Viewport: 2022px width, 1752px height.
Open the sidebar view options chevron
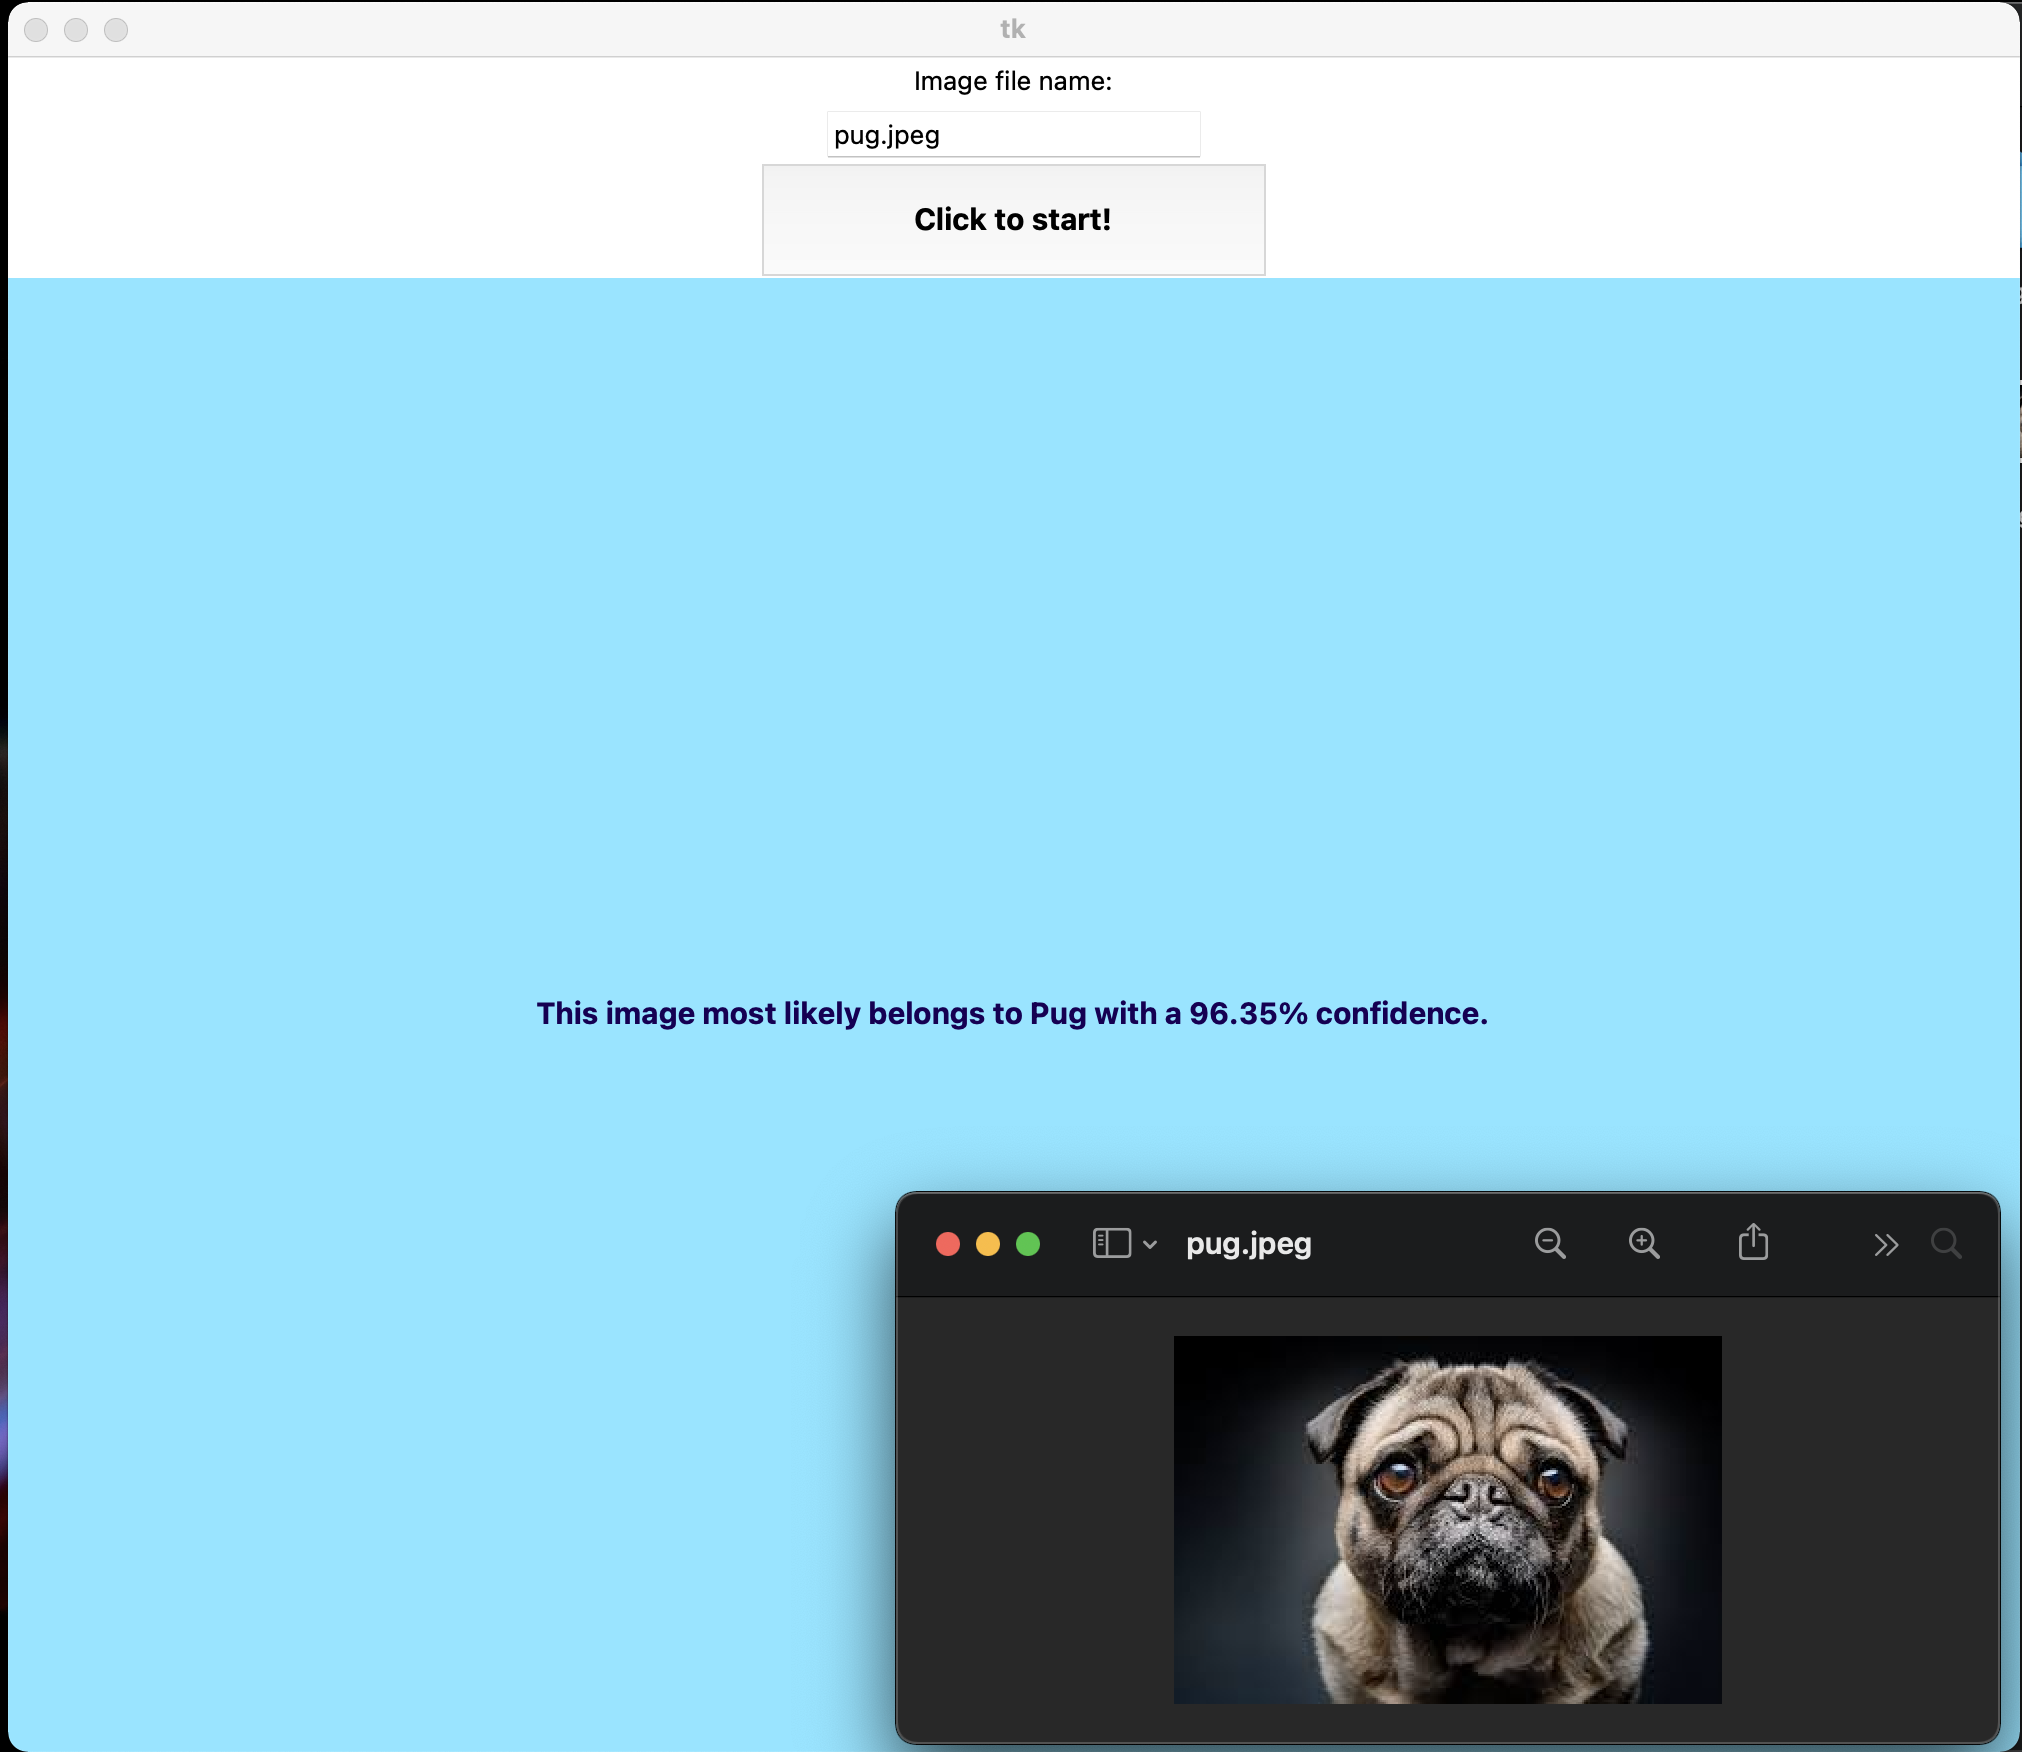pos(1150,1244)
